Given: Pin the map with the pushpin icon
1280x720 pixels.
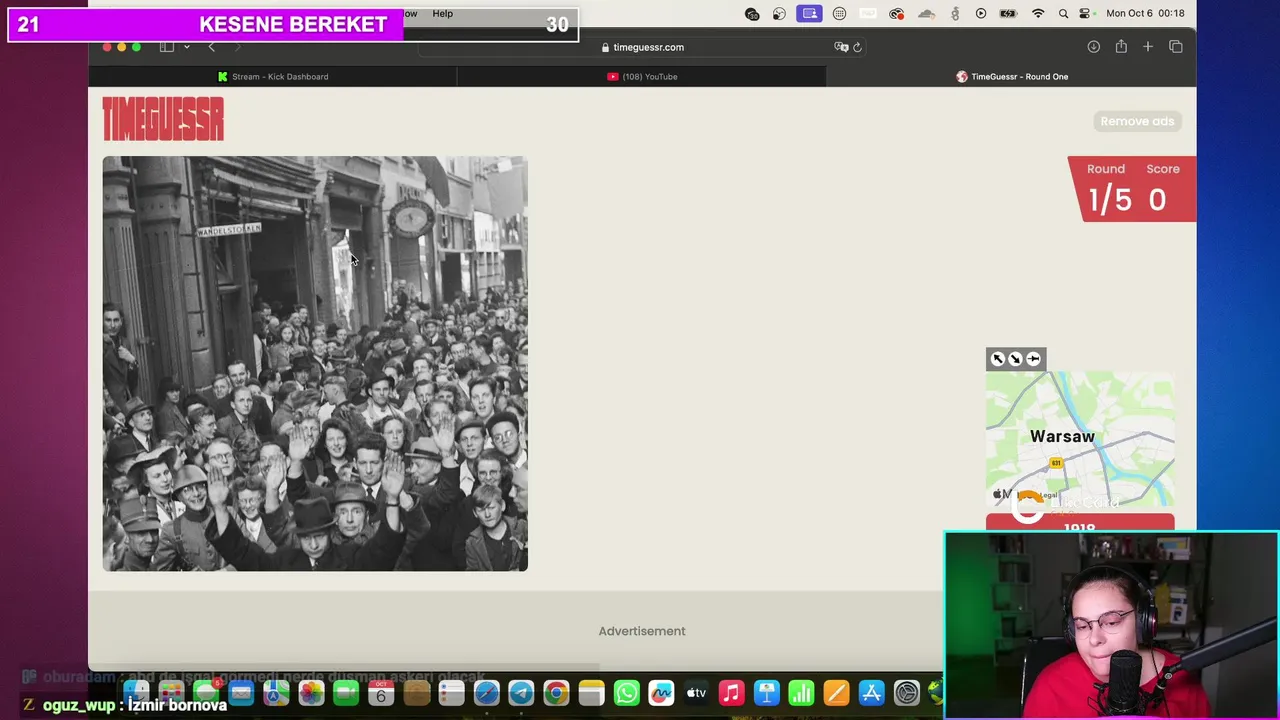Looking at the screenshot, I should [x=1034, y=359].
